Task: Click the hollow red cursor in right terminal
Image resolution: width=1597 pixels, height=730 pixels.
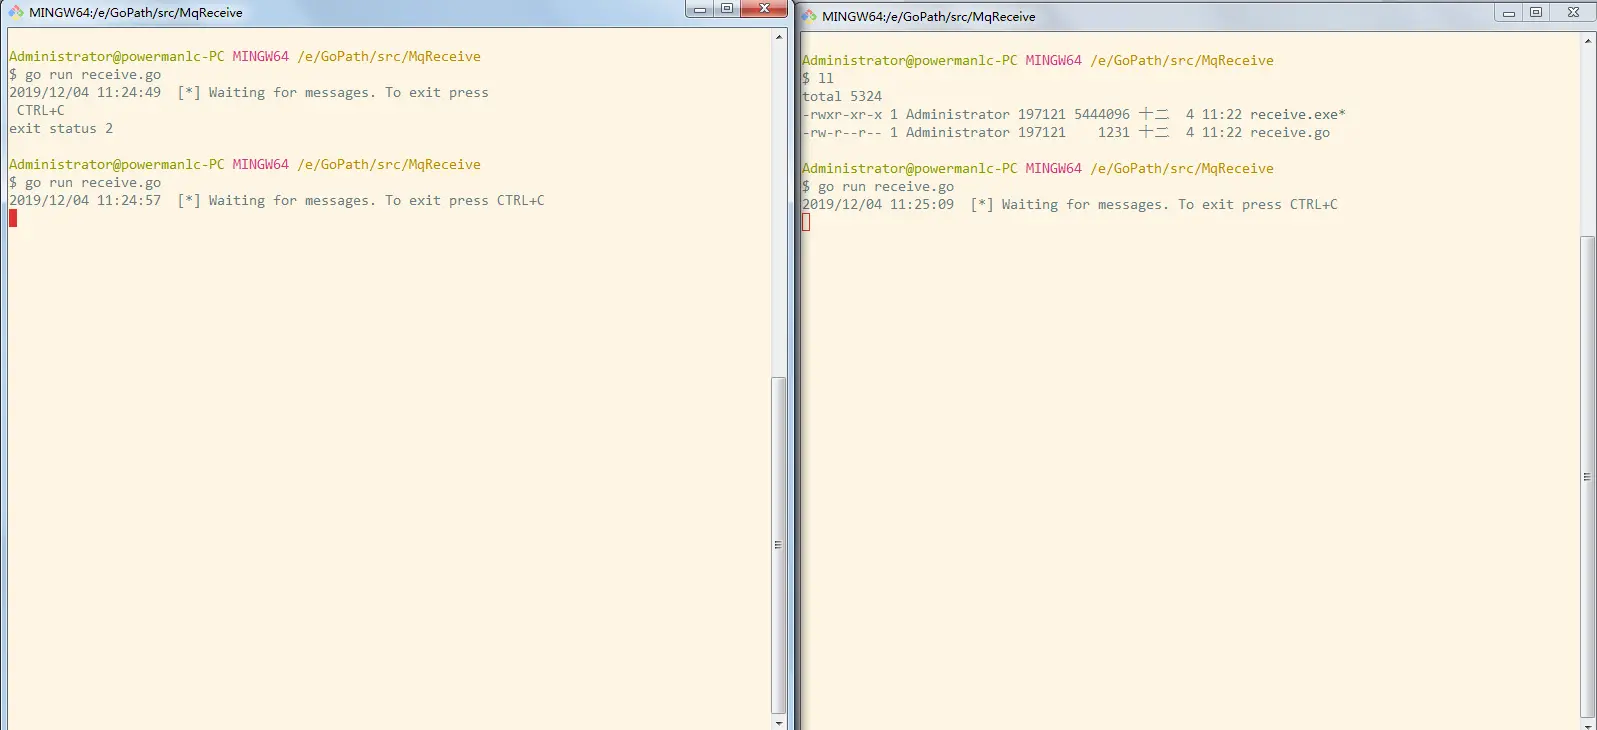Action: click(x=806, y=223)
